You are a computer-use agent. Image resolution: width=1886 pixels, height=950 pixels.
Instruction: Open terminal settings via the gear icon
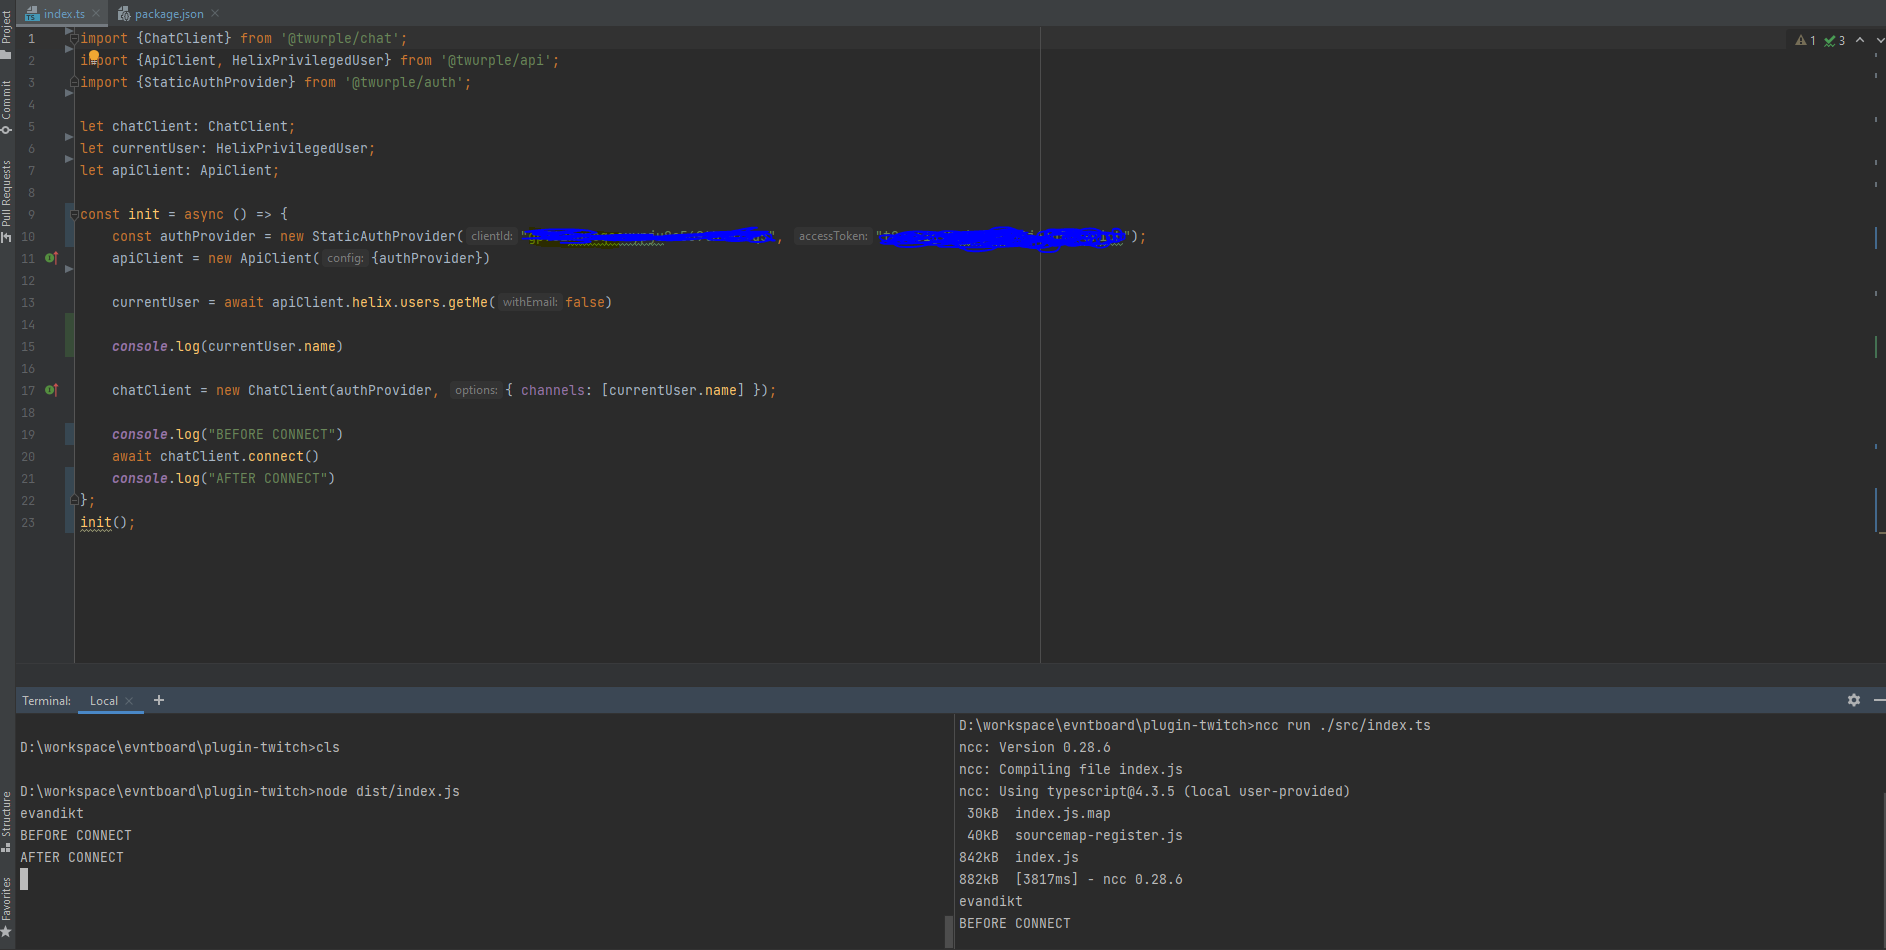1854,700
